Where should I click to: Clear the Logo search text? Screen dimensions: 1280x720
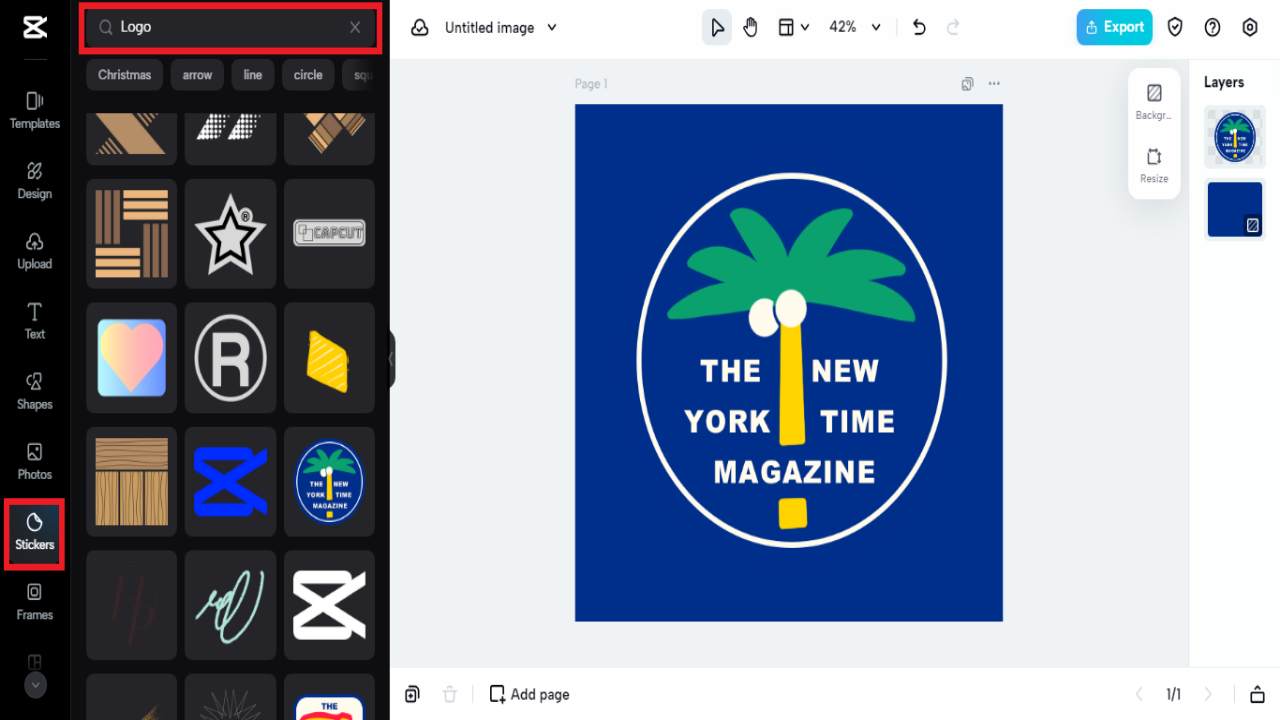(355, 28)
